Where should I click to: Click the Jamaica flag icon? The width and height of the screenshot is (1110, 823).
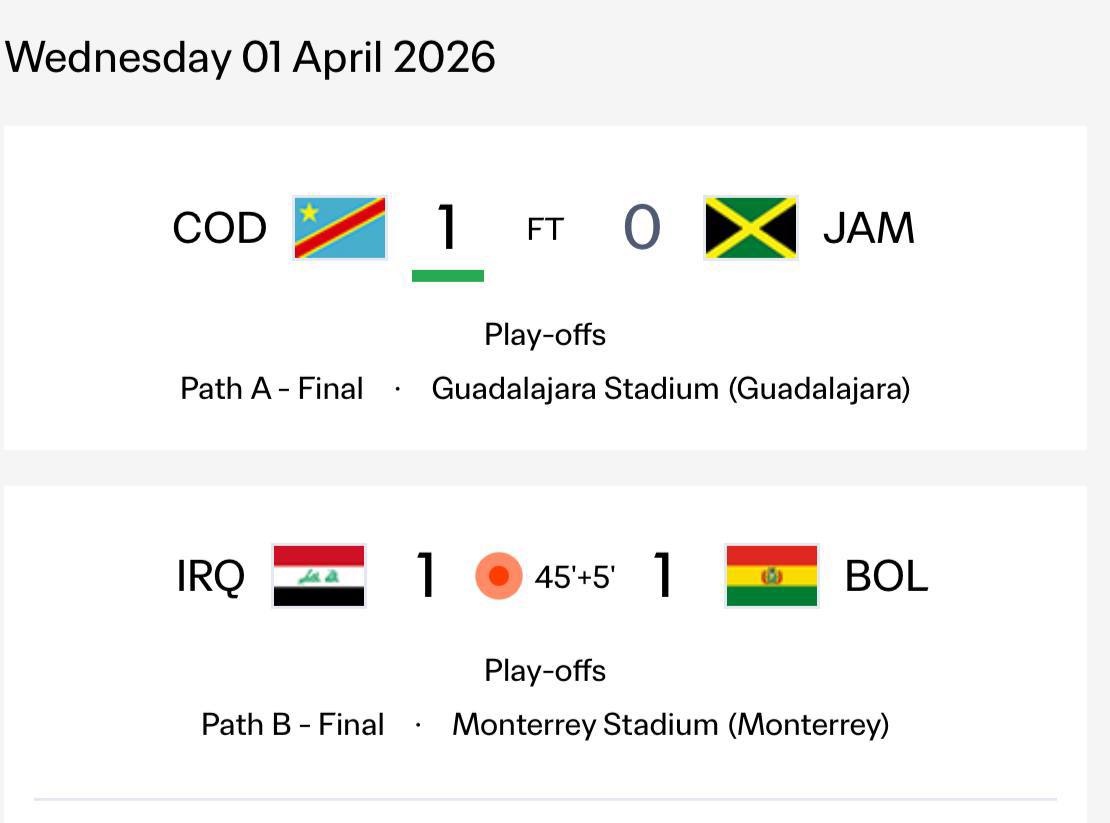tap(751, 228)
